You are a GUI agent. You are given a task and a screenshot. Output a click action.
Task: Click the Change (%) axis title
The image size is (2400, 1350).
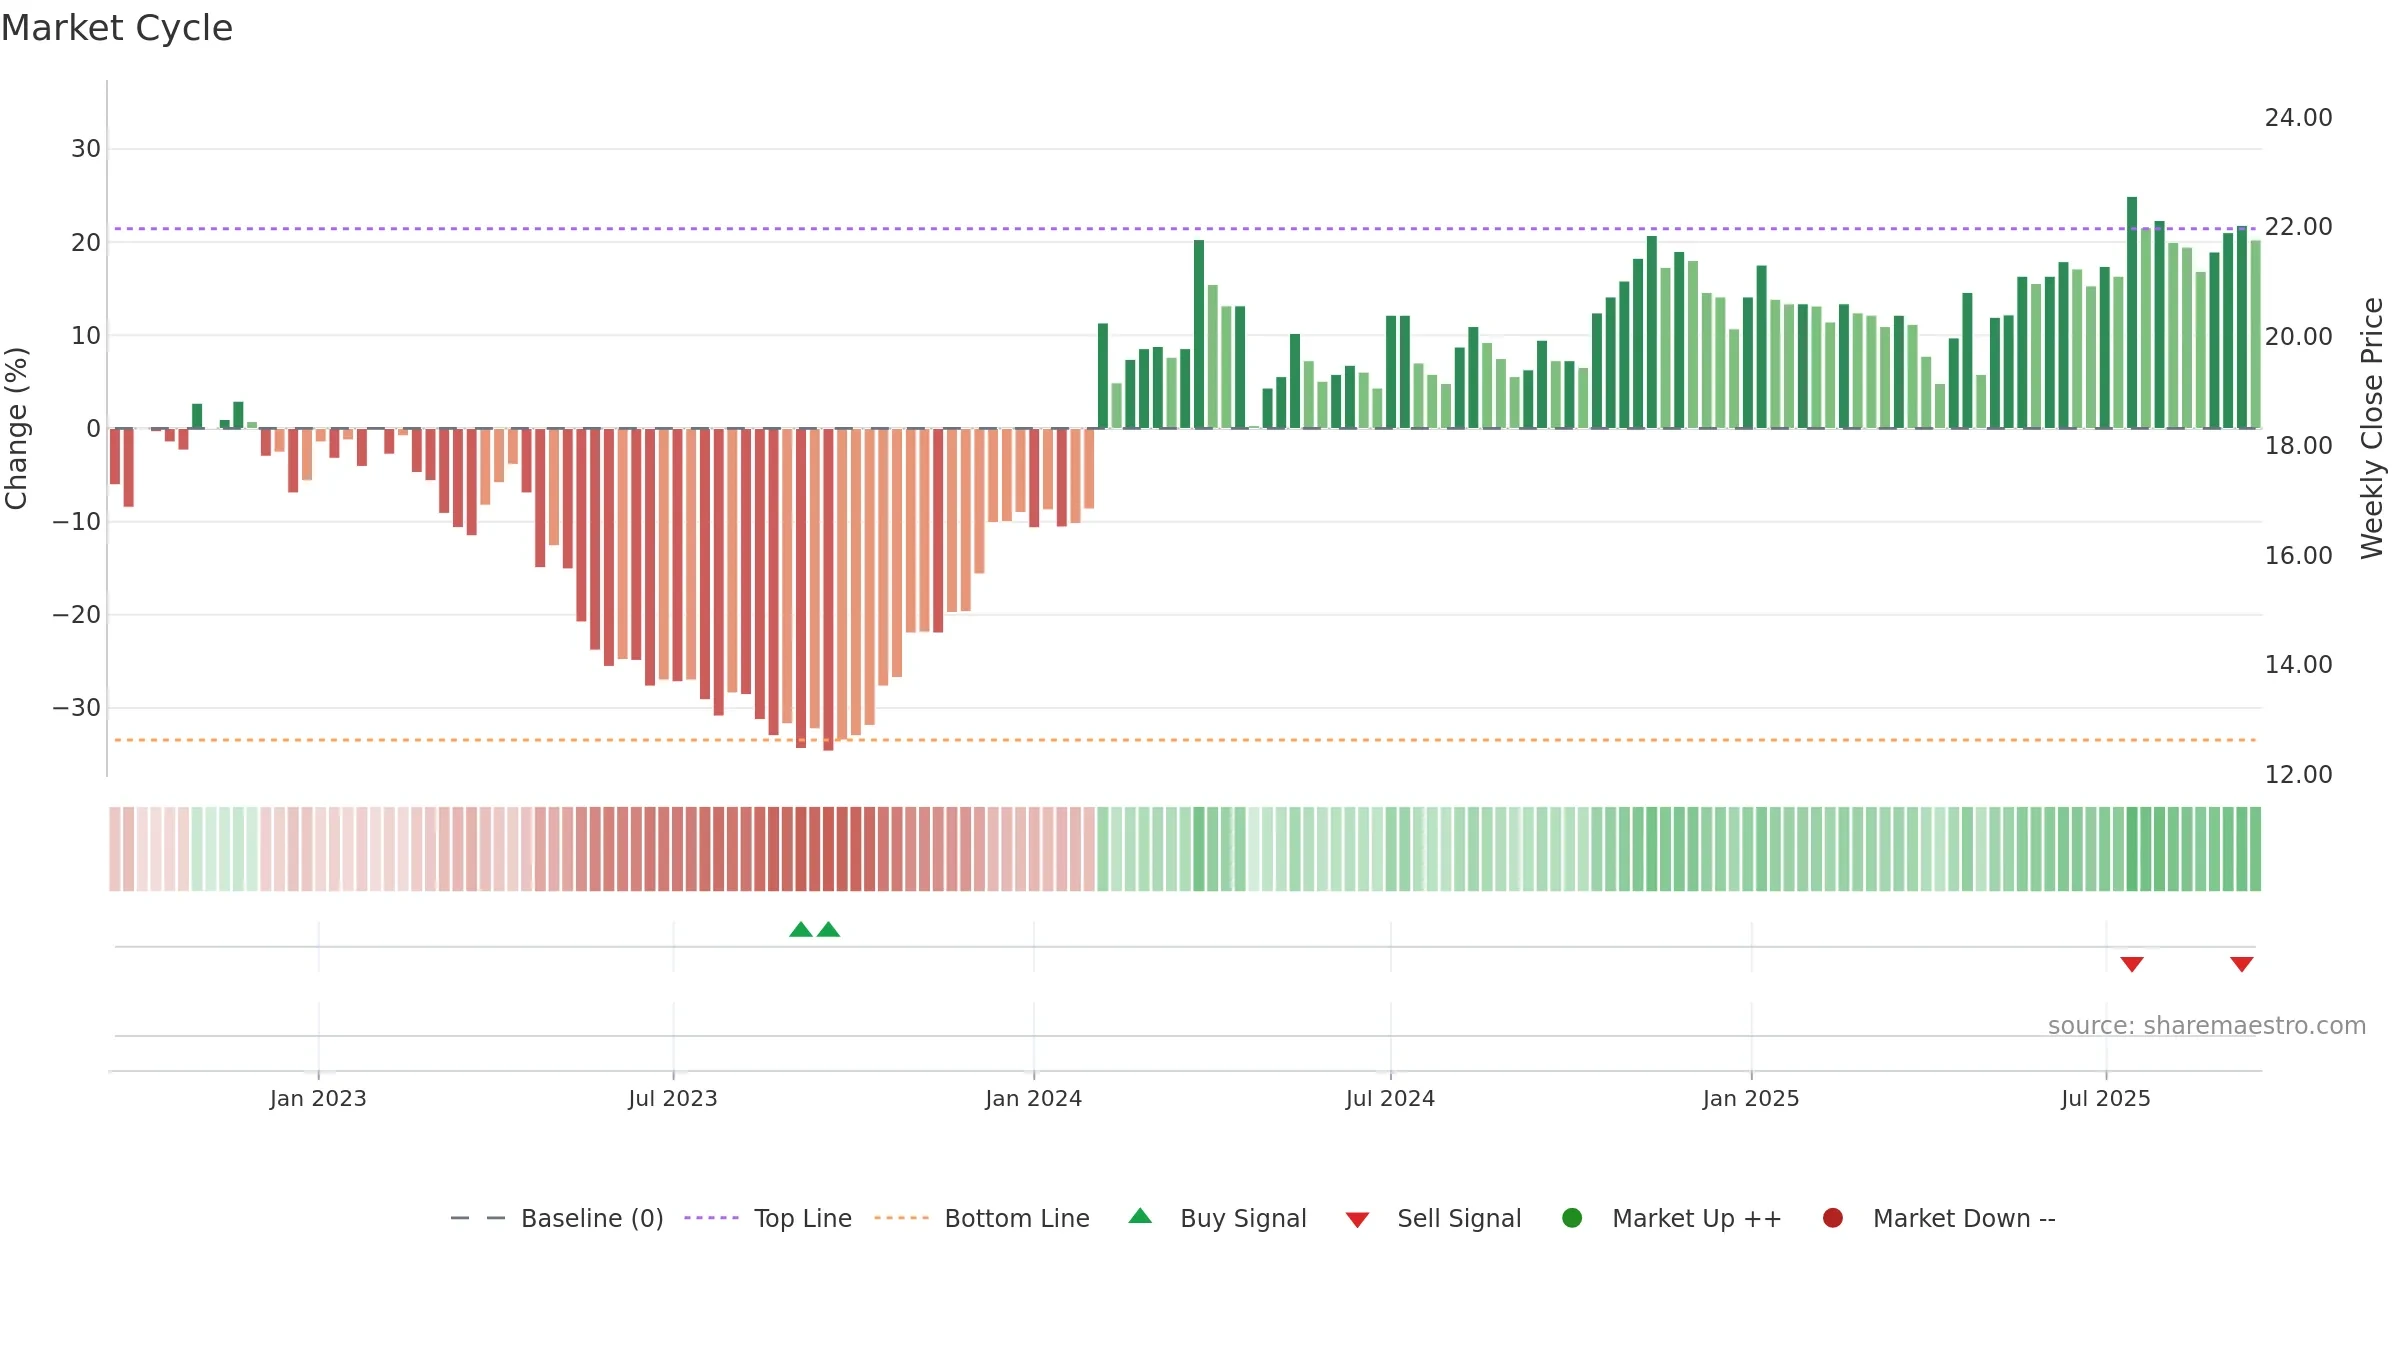click(17, 428)
